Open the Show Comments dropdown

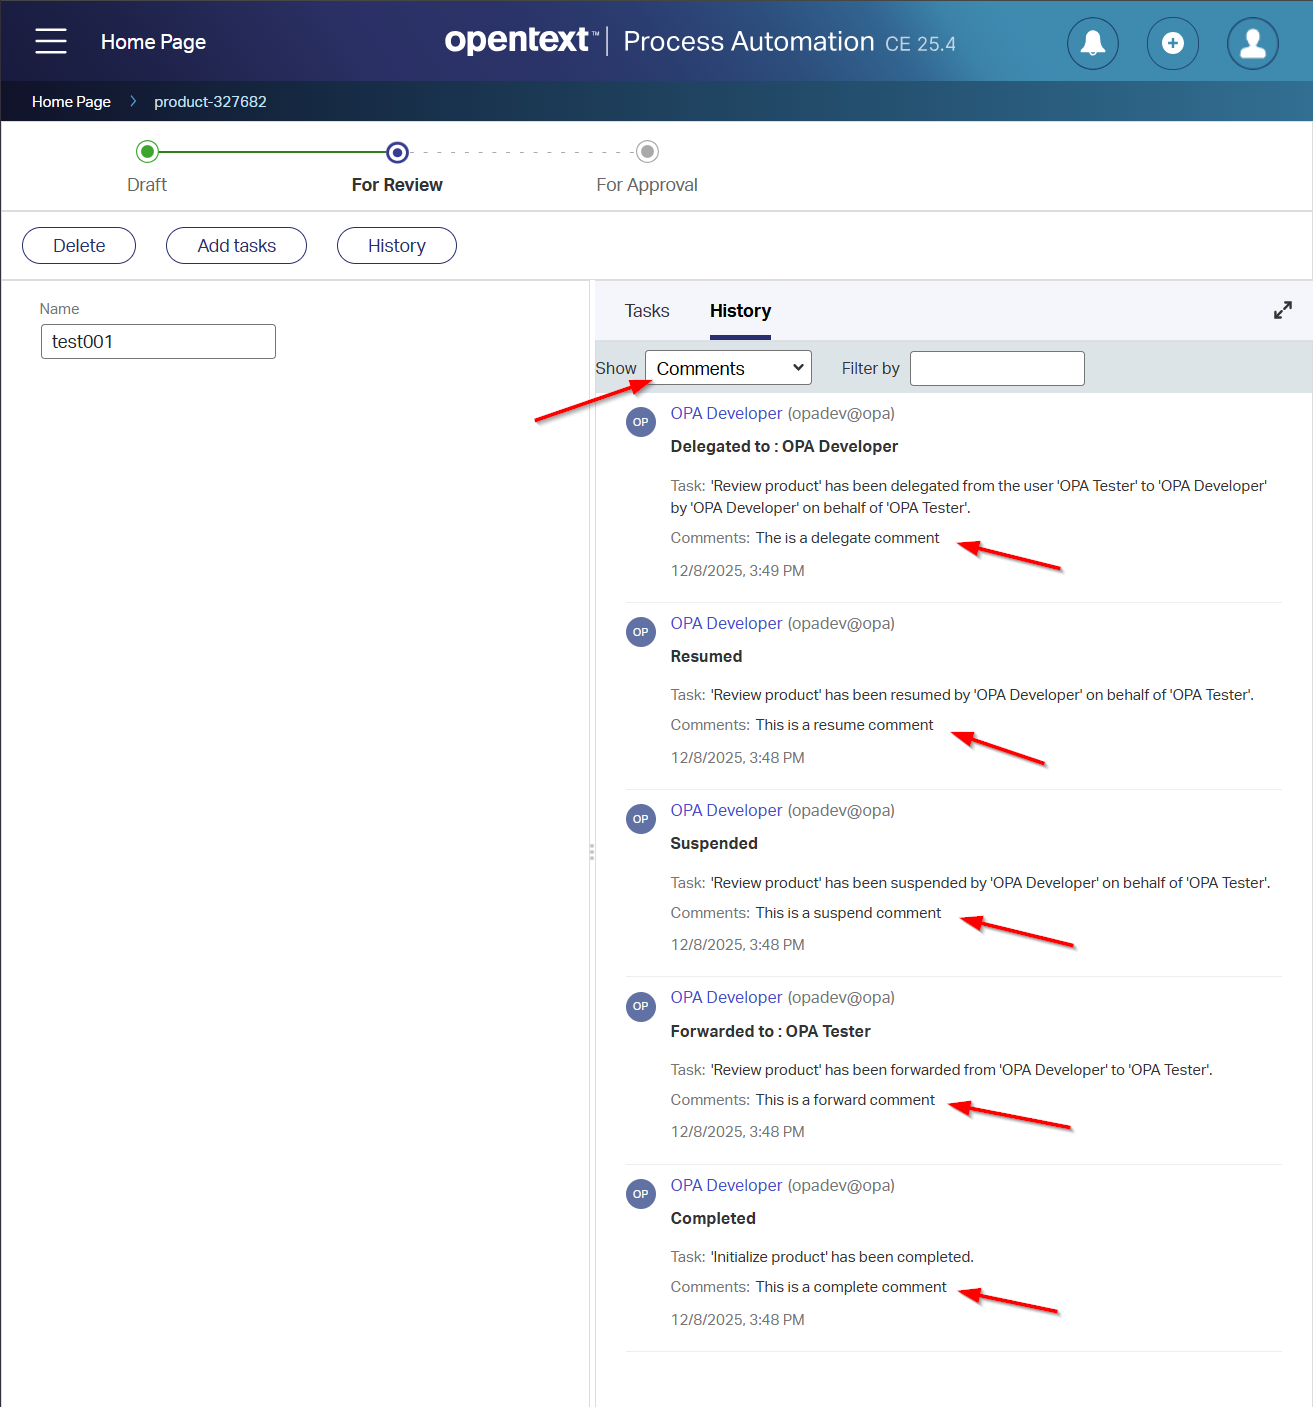(728, 368)
